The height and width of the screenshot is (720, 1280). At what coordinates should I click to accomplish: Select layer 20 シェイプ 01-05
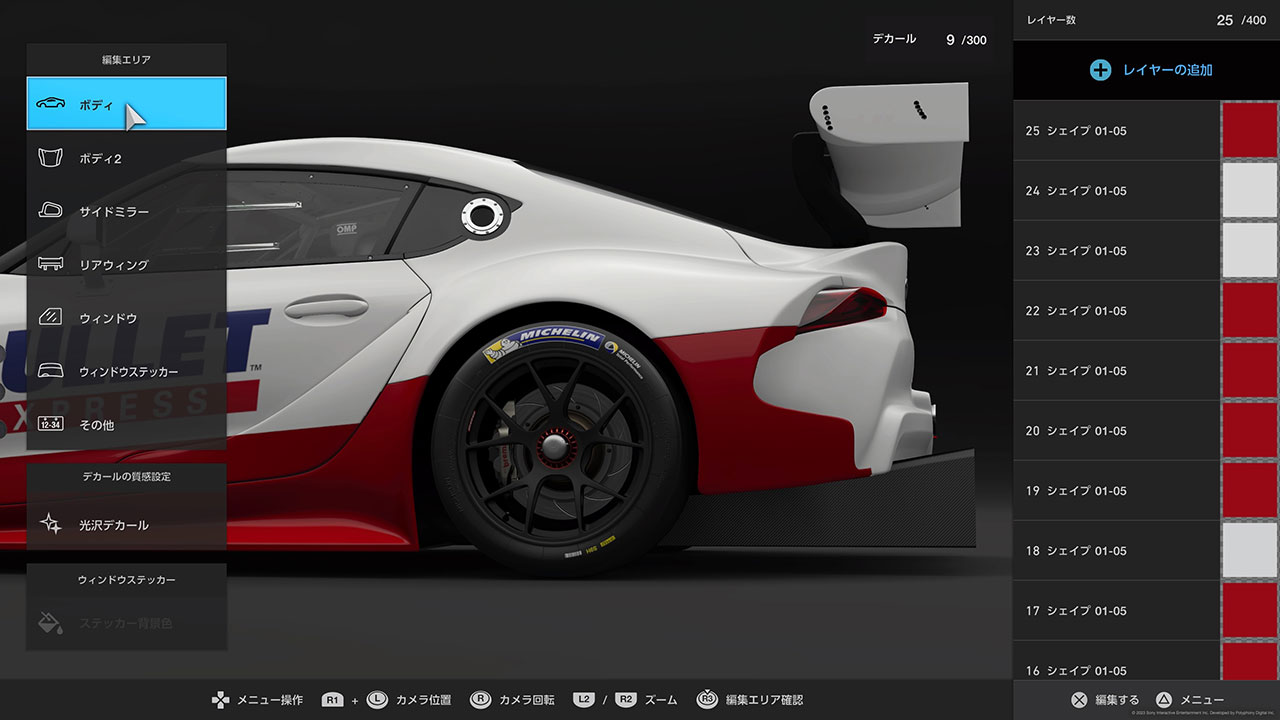pos(1146,430)
